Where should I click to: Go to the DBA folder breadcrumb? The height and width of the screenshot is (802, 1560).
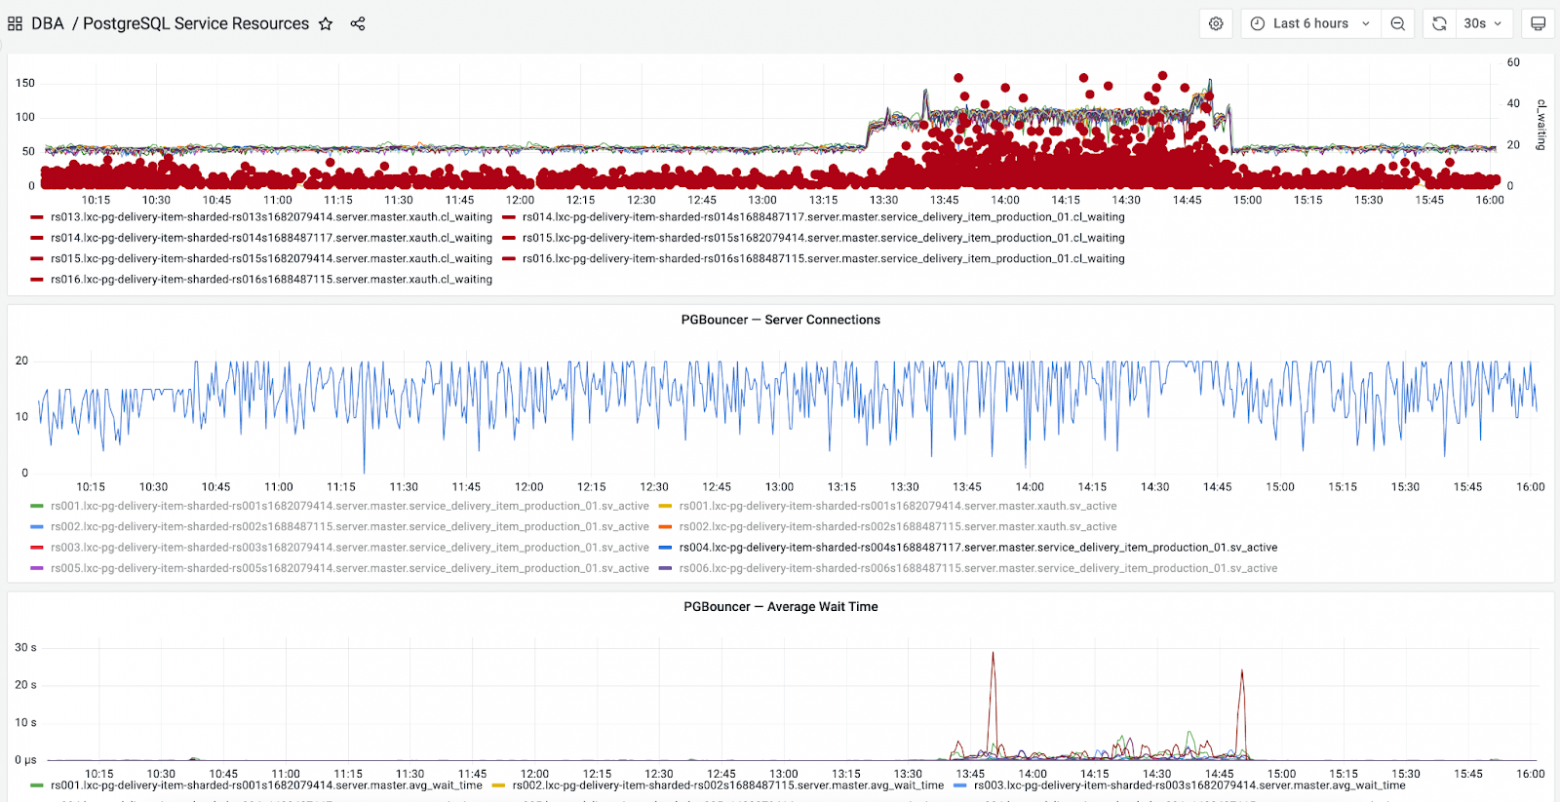coord(47,24)
